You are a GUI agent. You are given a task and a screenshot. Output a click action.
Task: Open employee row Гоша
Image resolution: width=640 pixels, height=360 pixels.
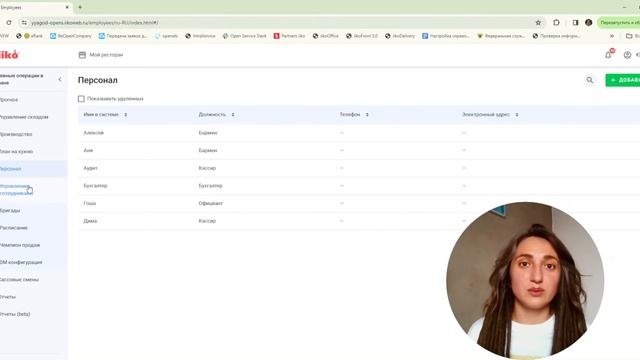click(359, 203)
